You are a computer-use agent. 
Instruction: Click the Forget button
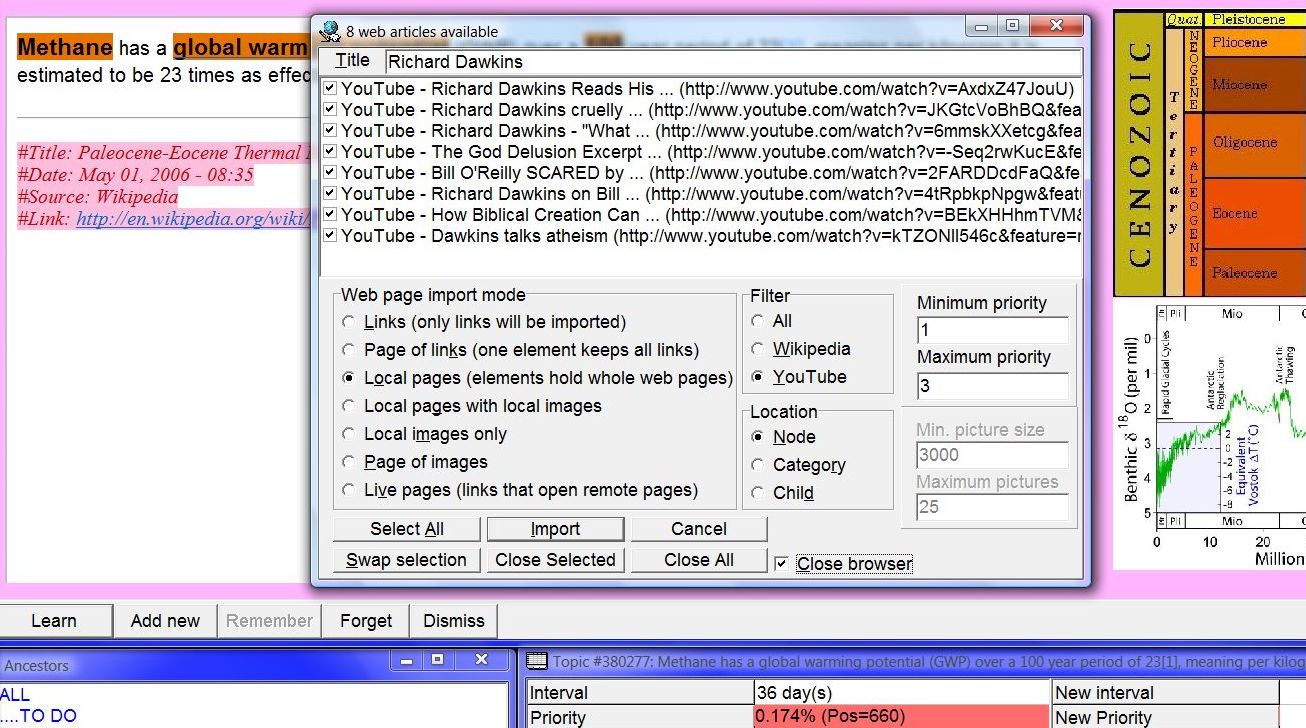click(366, 621)
